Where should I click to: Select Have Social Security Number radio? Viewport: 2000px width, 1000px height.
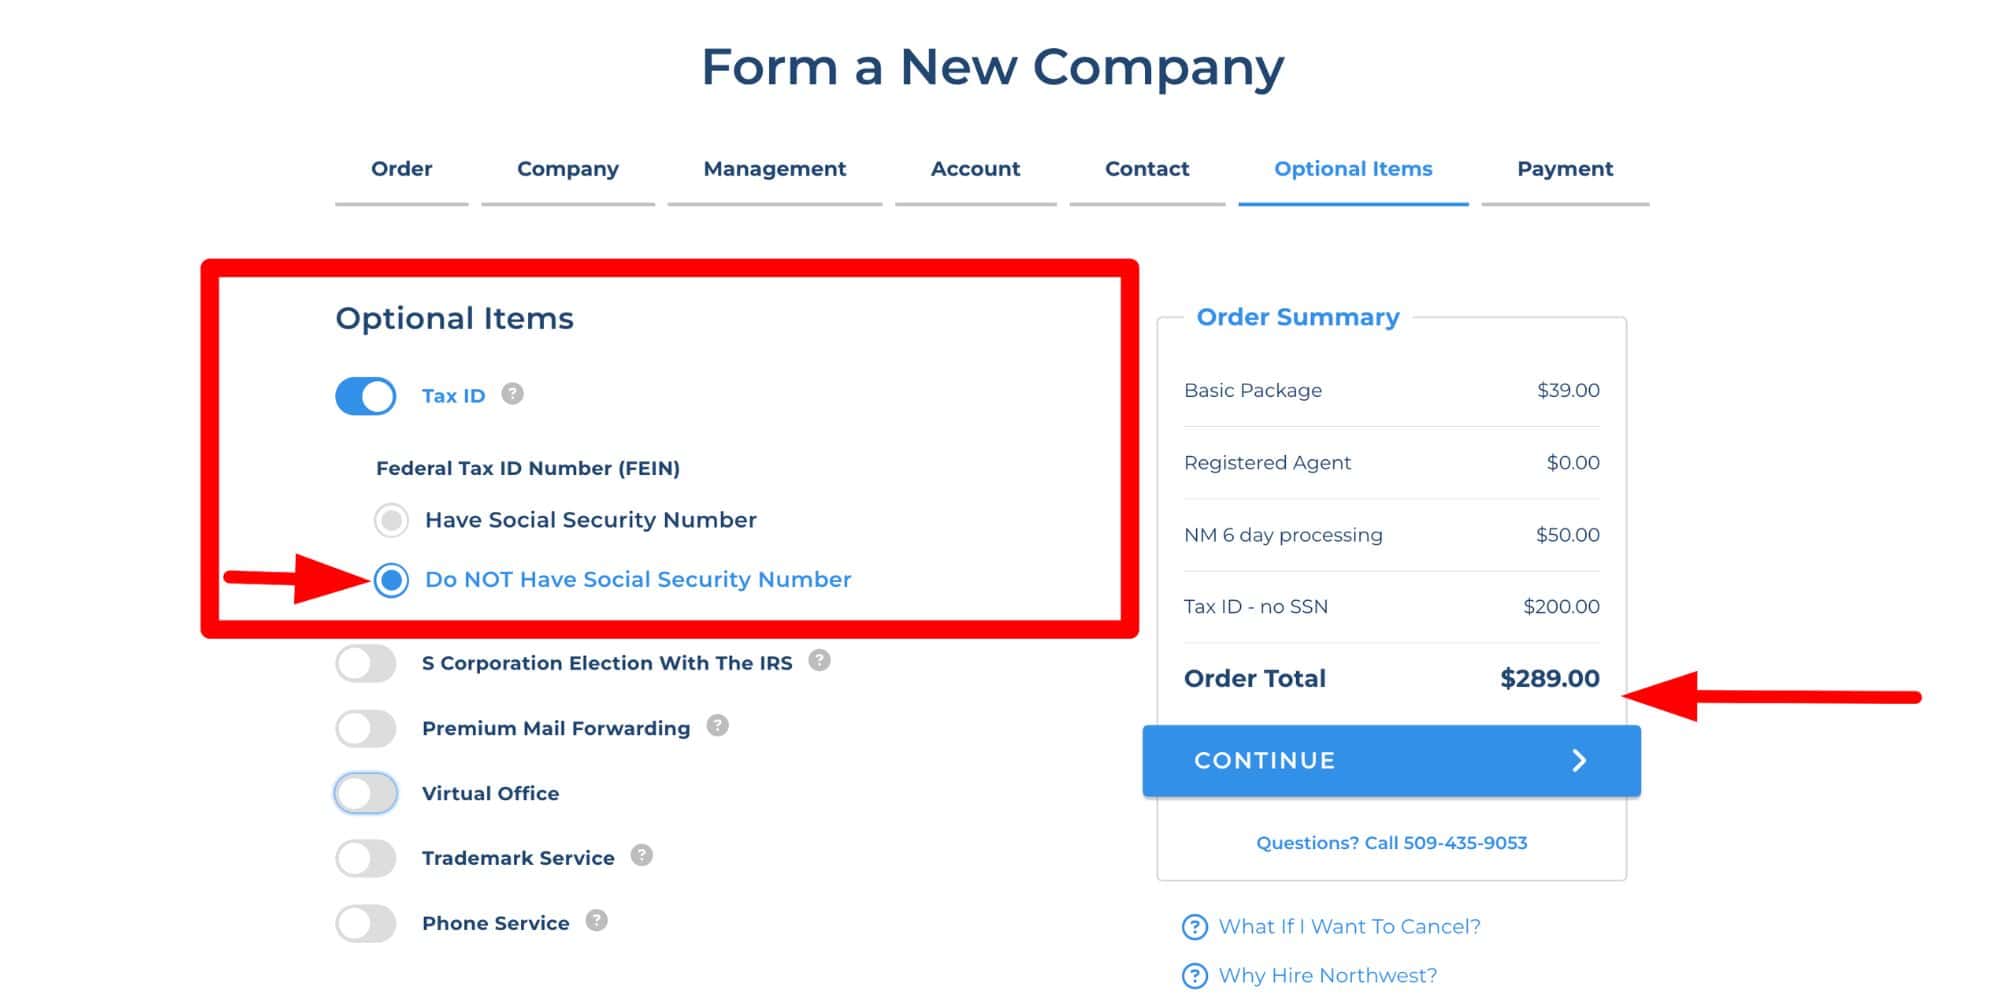coord(391,520)
